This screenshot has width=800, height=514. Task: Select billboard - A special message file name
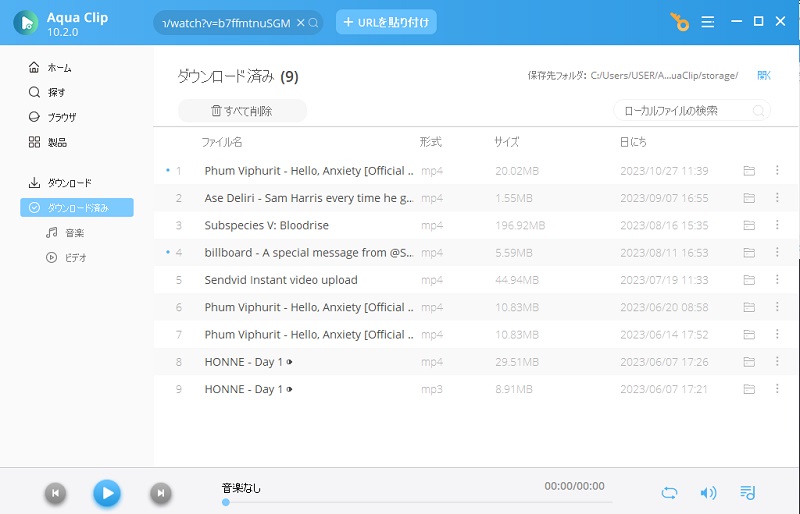309,253
